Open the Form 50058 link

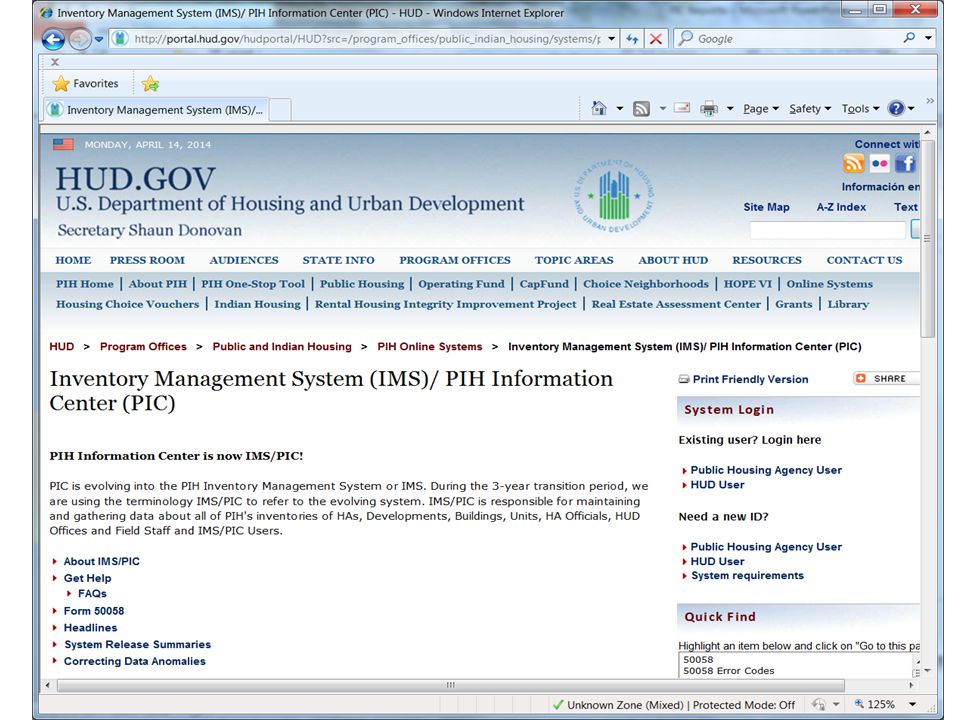tap(94, 611)
